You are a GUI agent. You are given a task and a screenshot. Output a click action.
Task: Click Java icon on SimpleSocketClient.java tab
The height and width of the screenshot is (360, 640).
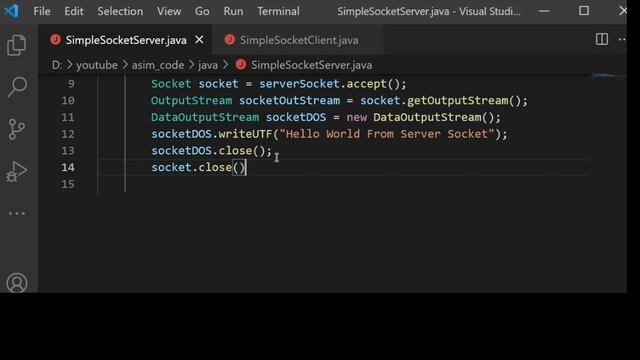pyautogui.click(x=230, y=40)
